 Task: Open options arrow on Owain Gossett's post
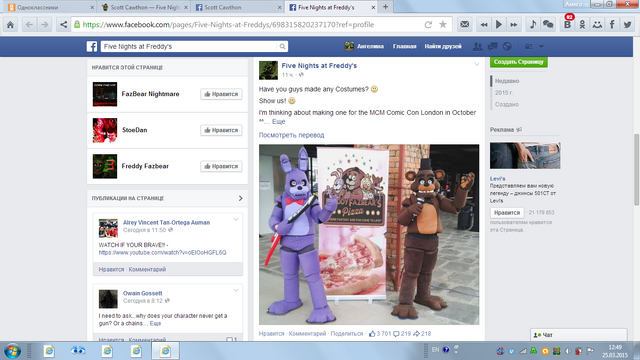[x=236, y=290]
